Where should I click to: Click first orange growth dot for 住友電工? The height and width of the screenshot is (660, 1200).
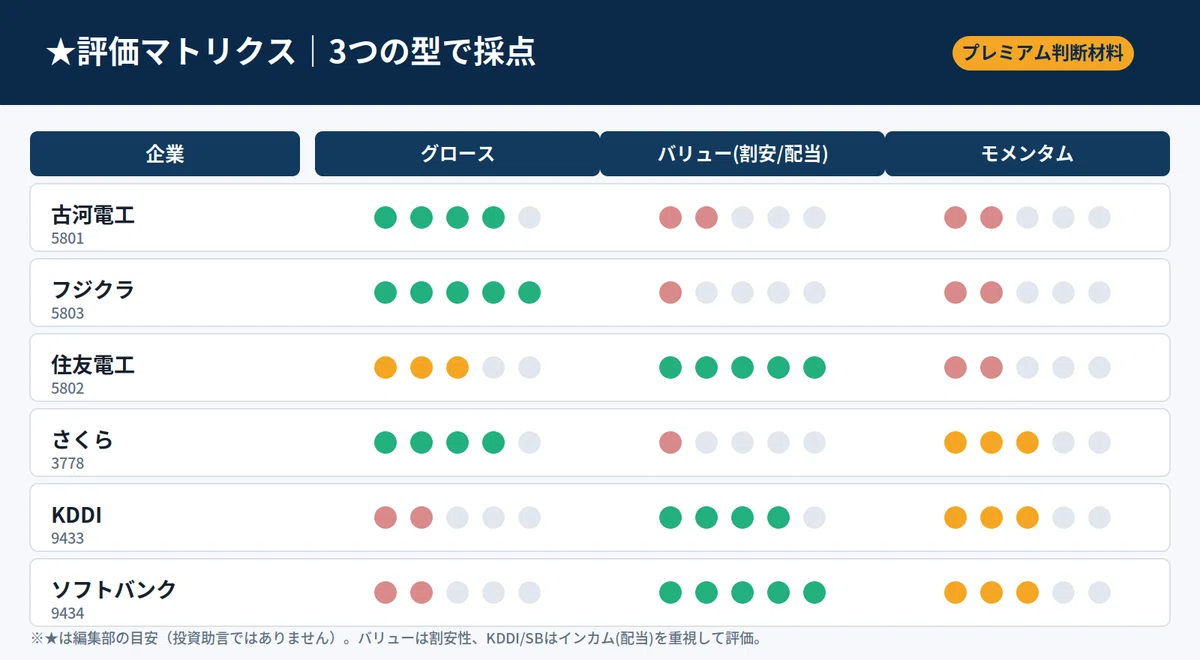coord(385,368)
